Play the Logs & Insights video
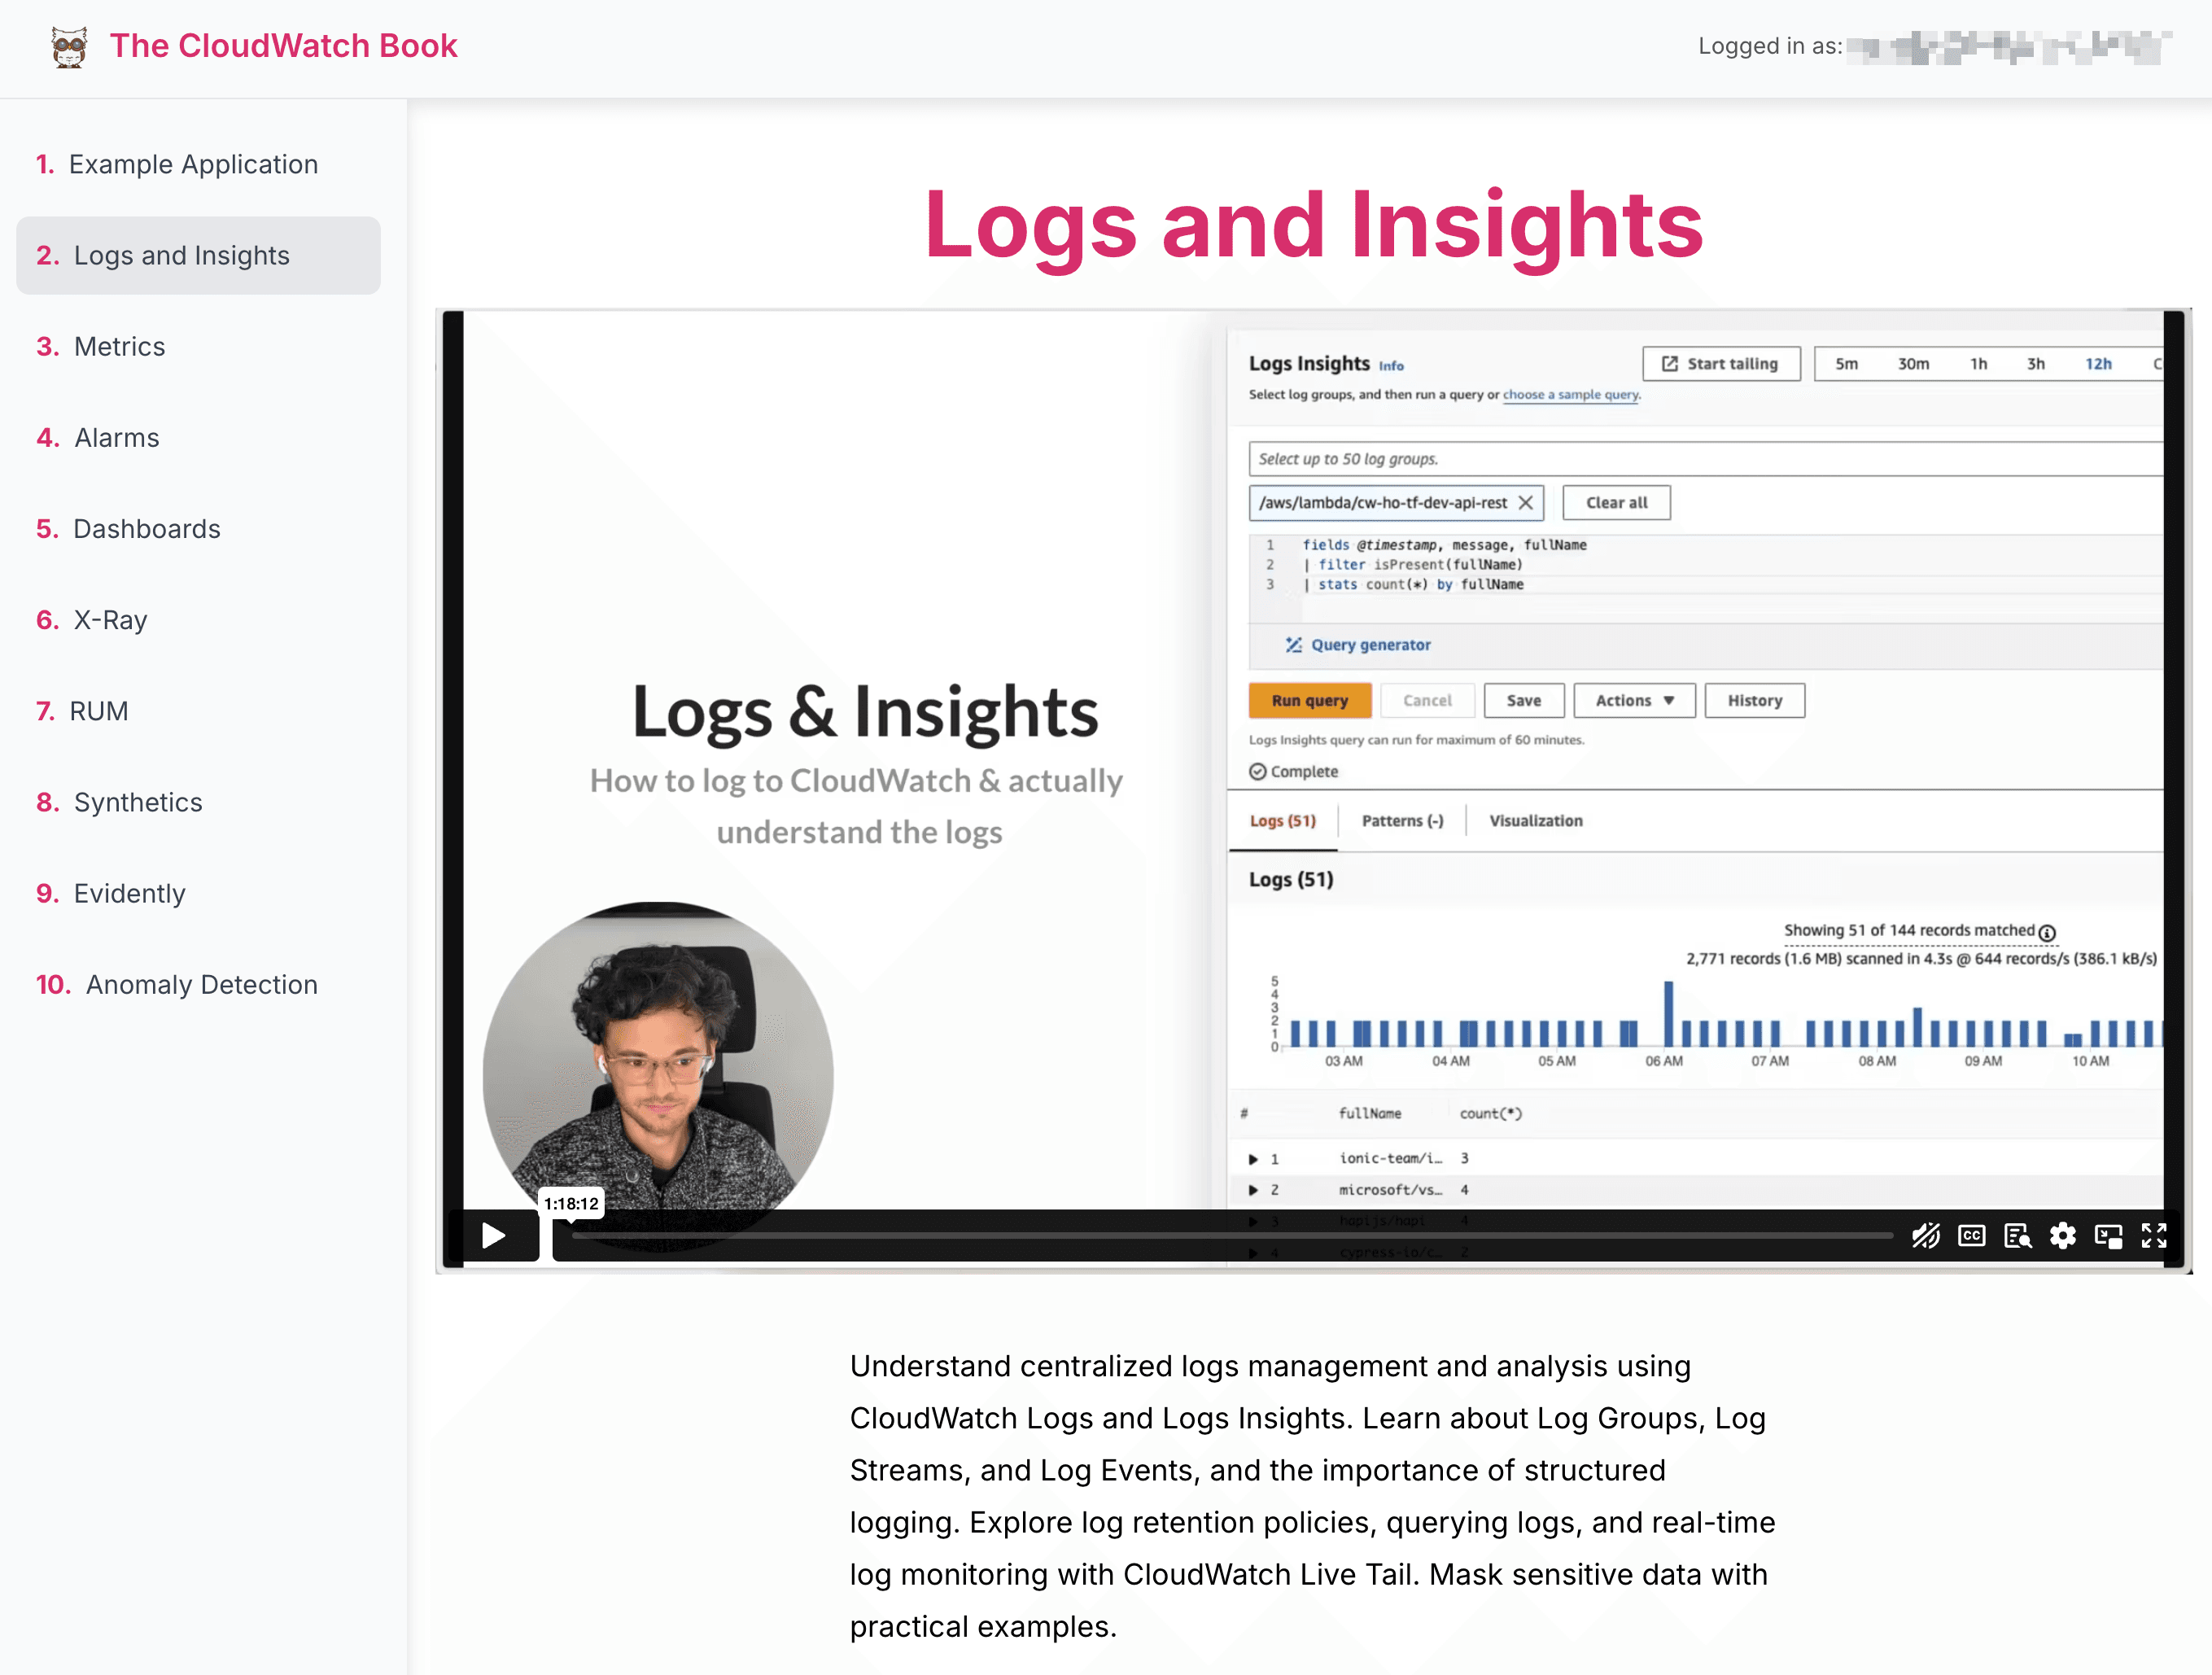Screen dimensions: 2212x1675 coord(493,1236)
